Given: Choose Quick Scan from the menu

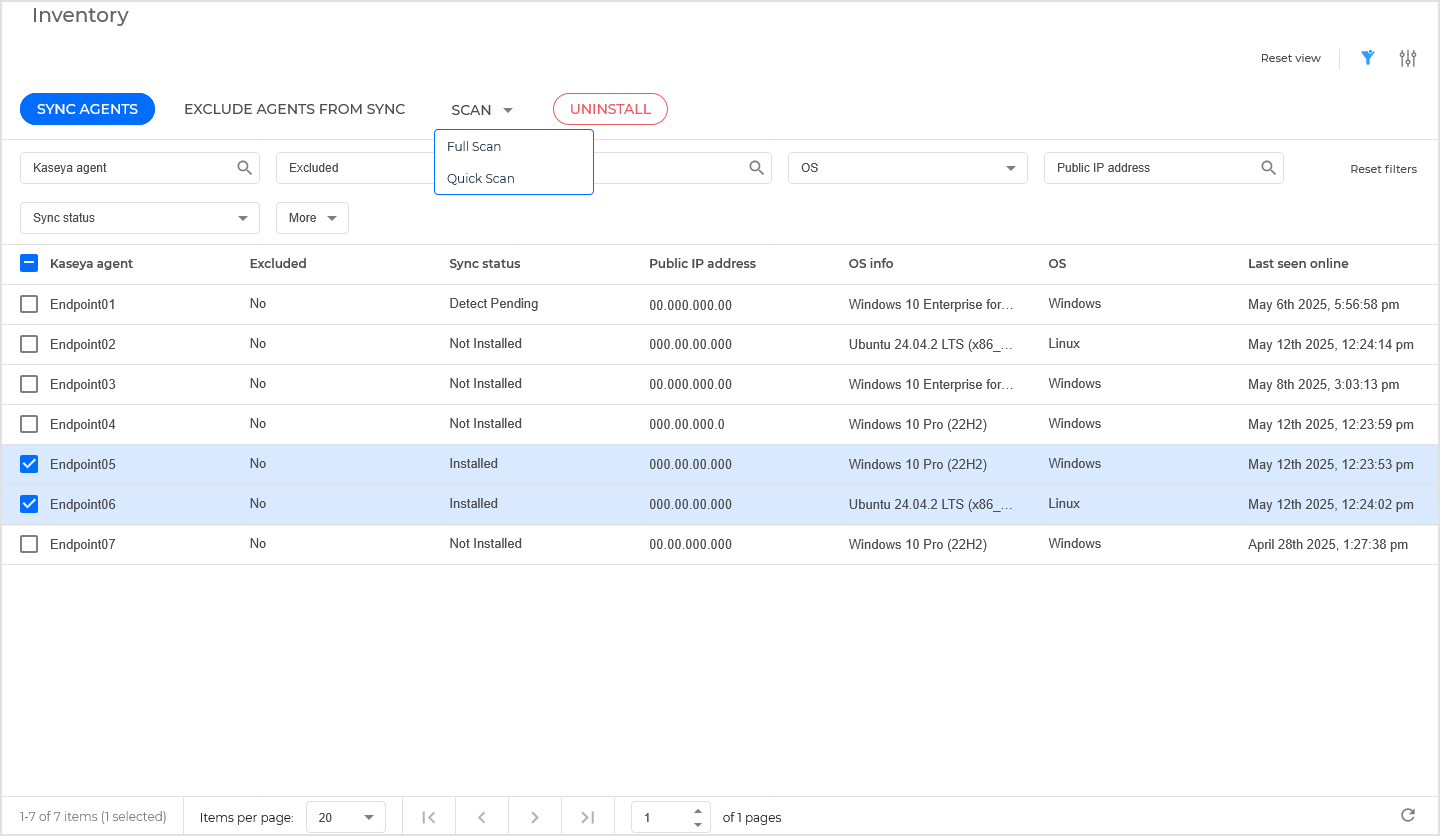Looking at the screenshot, I should [x=481, y=179].
